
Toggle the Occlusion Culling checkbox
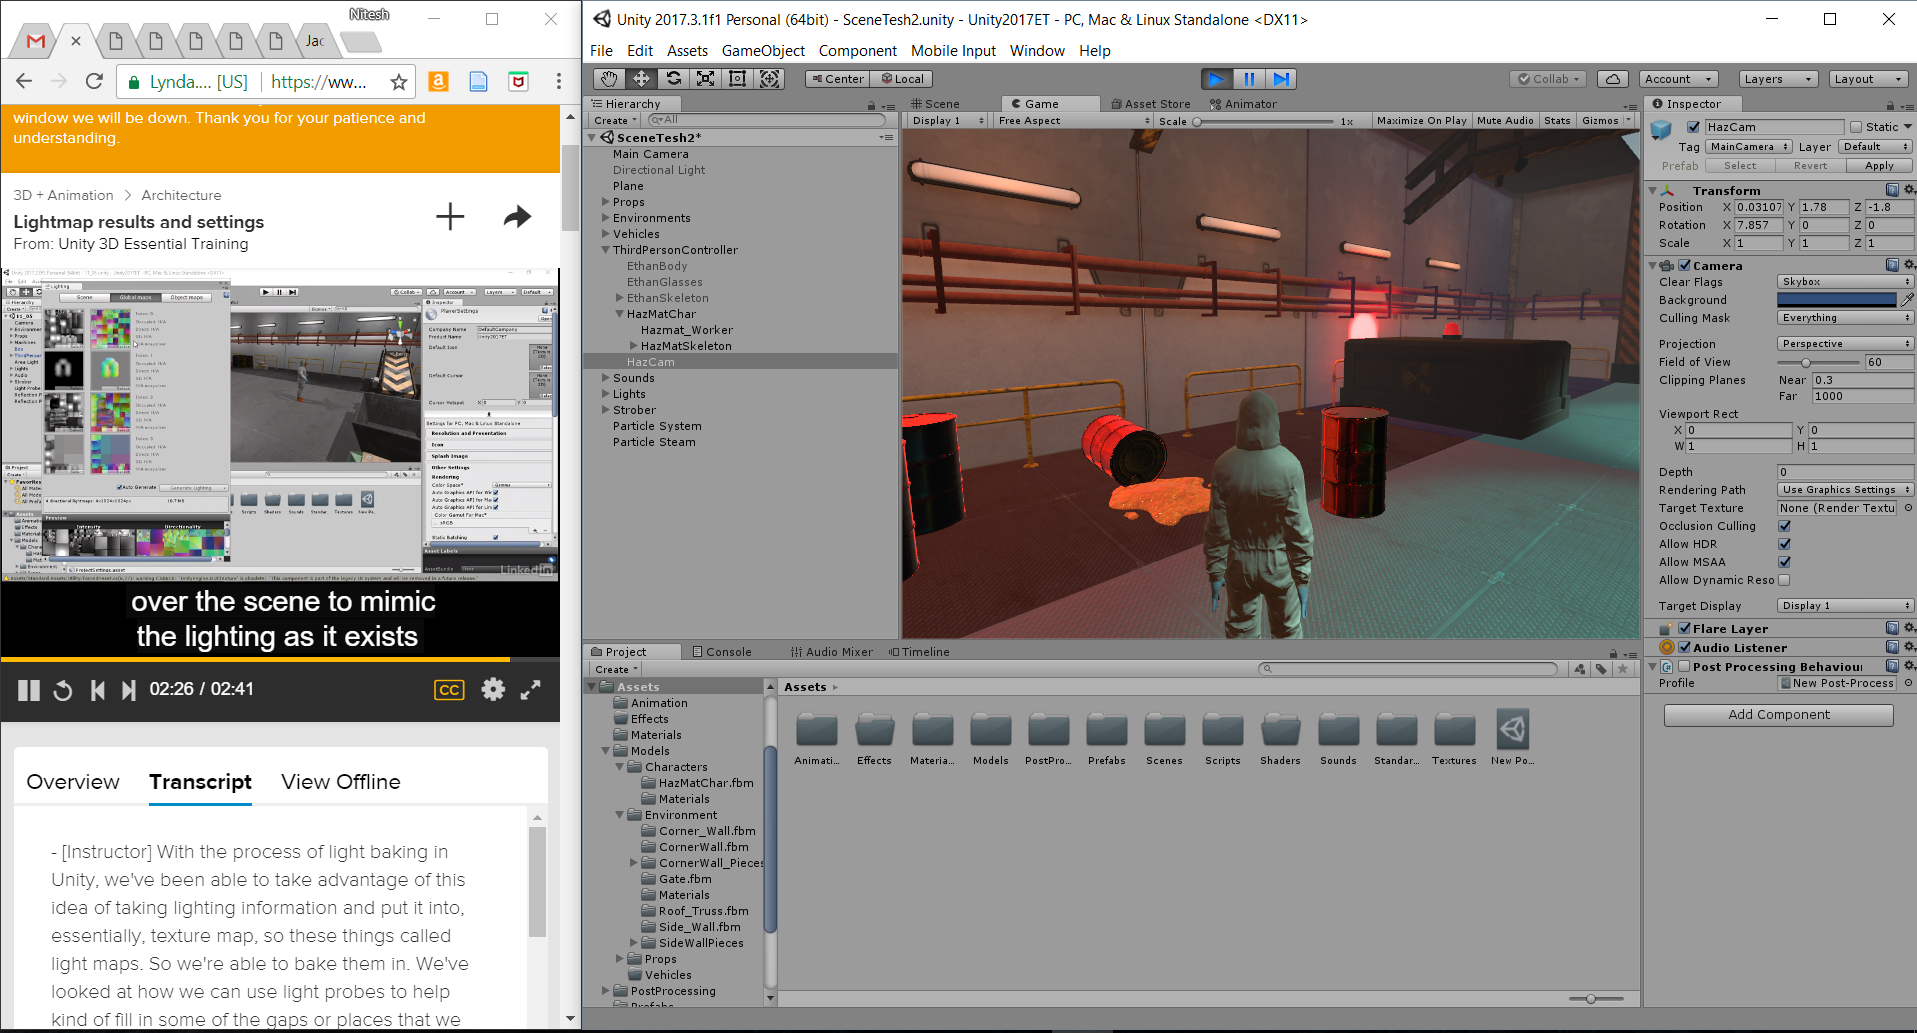1784,526
